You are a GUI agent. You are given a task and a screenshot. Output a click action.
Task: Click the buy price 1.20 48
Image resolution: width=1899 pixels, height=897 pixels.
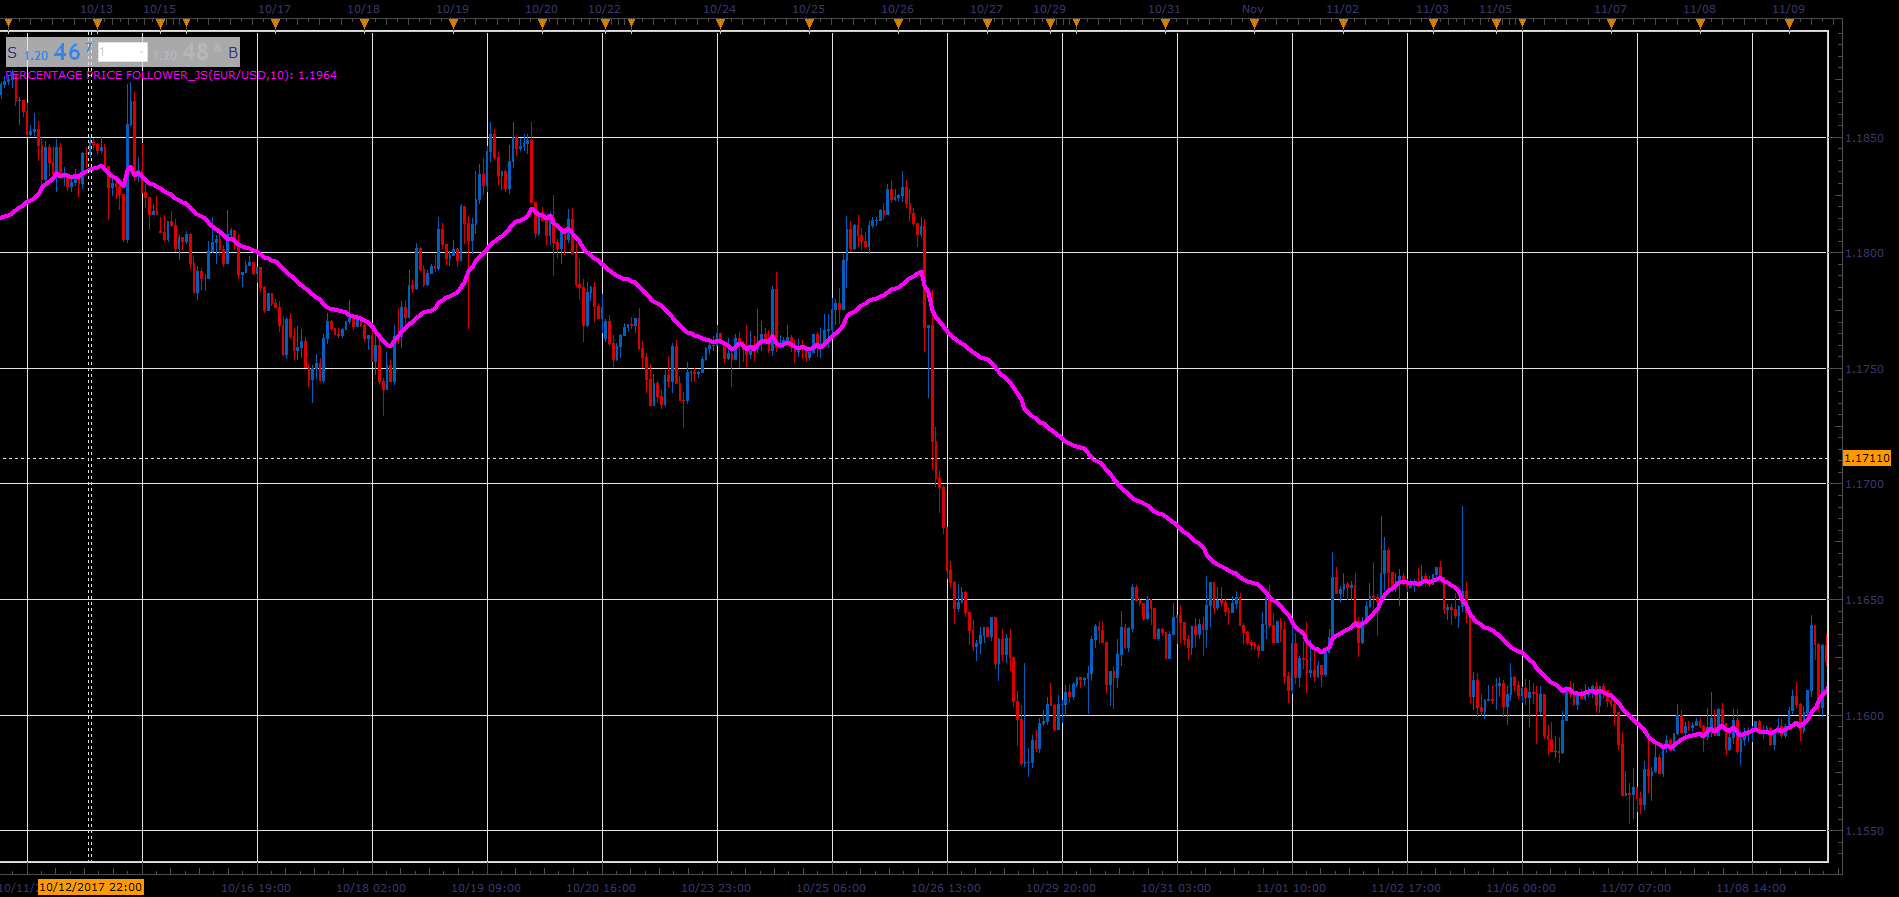187,53
